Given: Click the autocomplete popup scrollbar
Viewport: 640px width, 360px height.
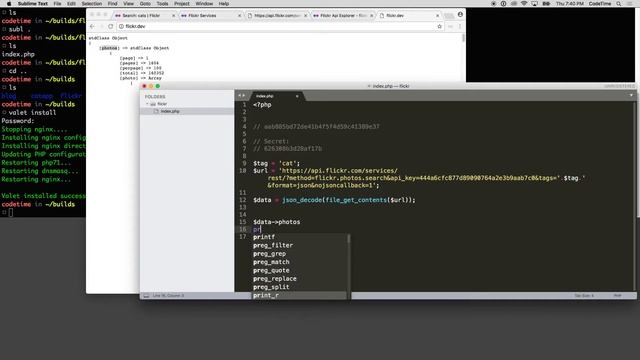Looking at the screenshot, I should pos(349,266).
